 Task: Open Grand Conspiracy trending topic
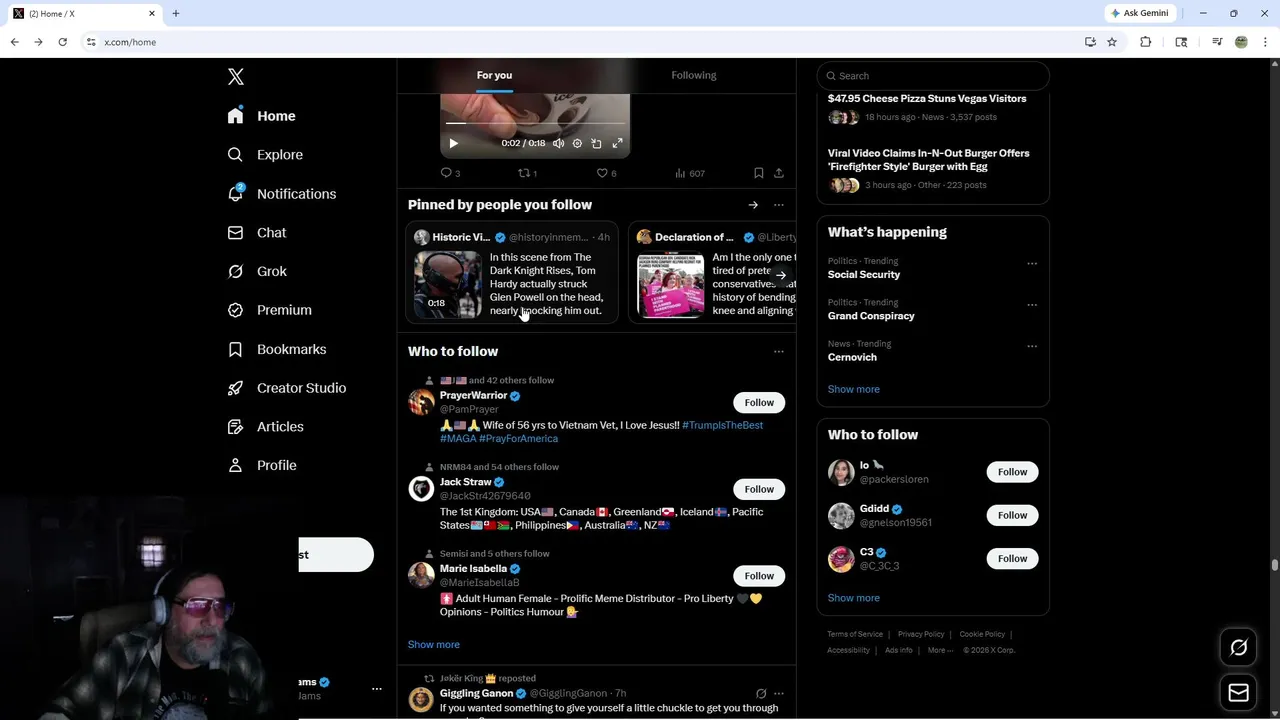click(871, 316)
